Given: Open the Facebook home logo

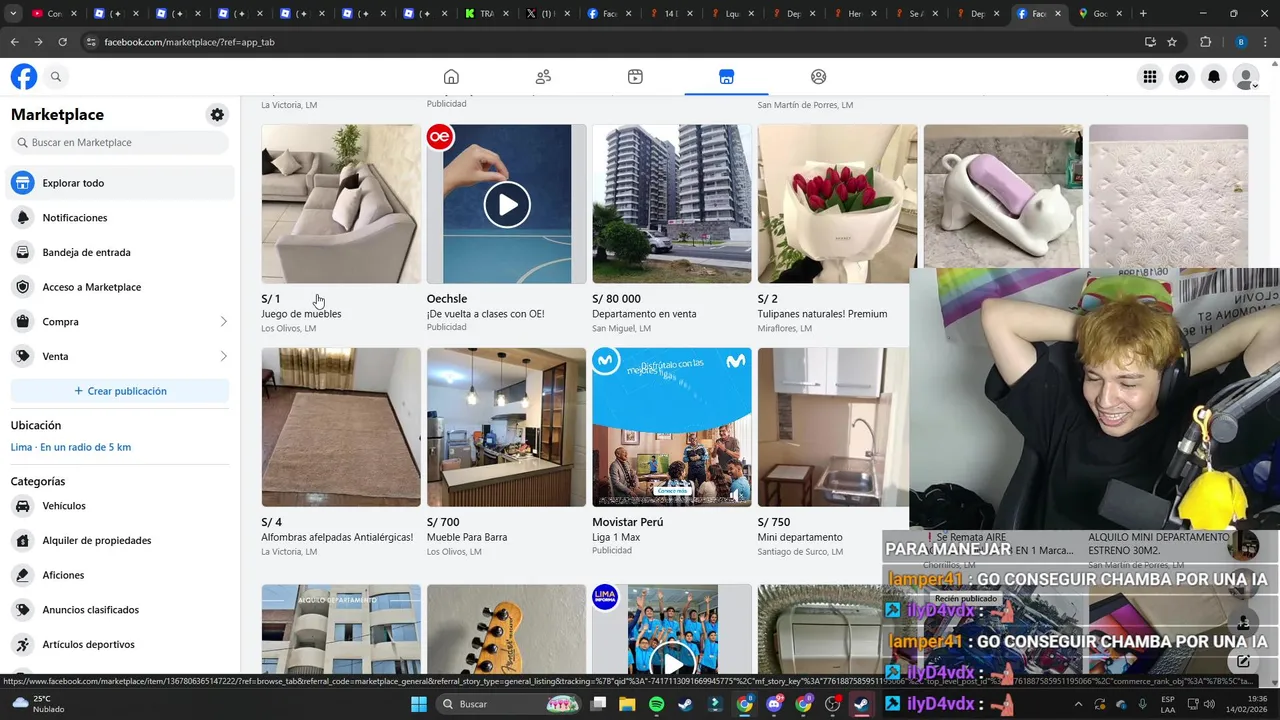Looking at the screenshot, I should (24, 77).
